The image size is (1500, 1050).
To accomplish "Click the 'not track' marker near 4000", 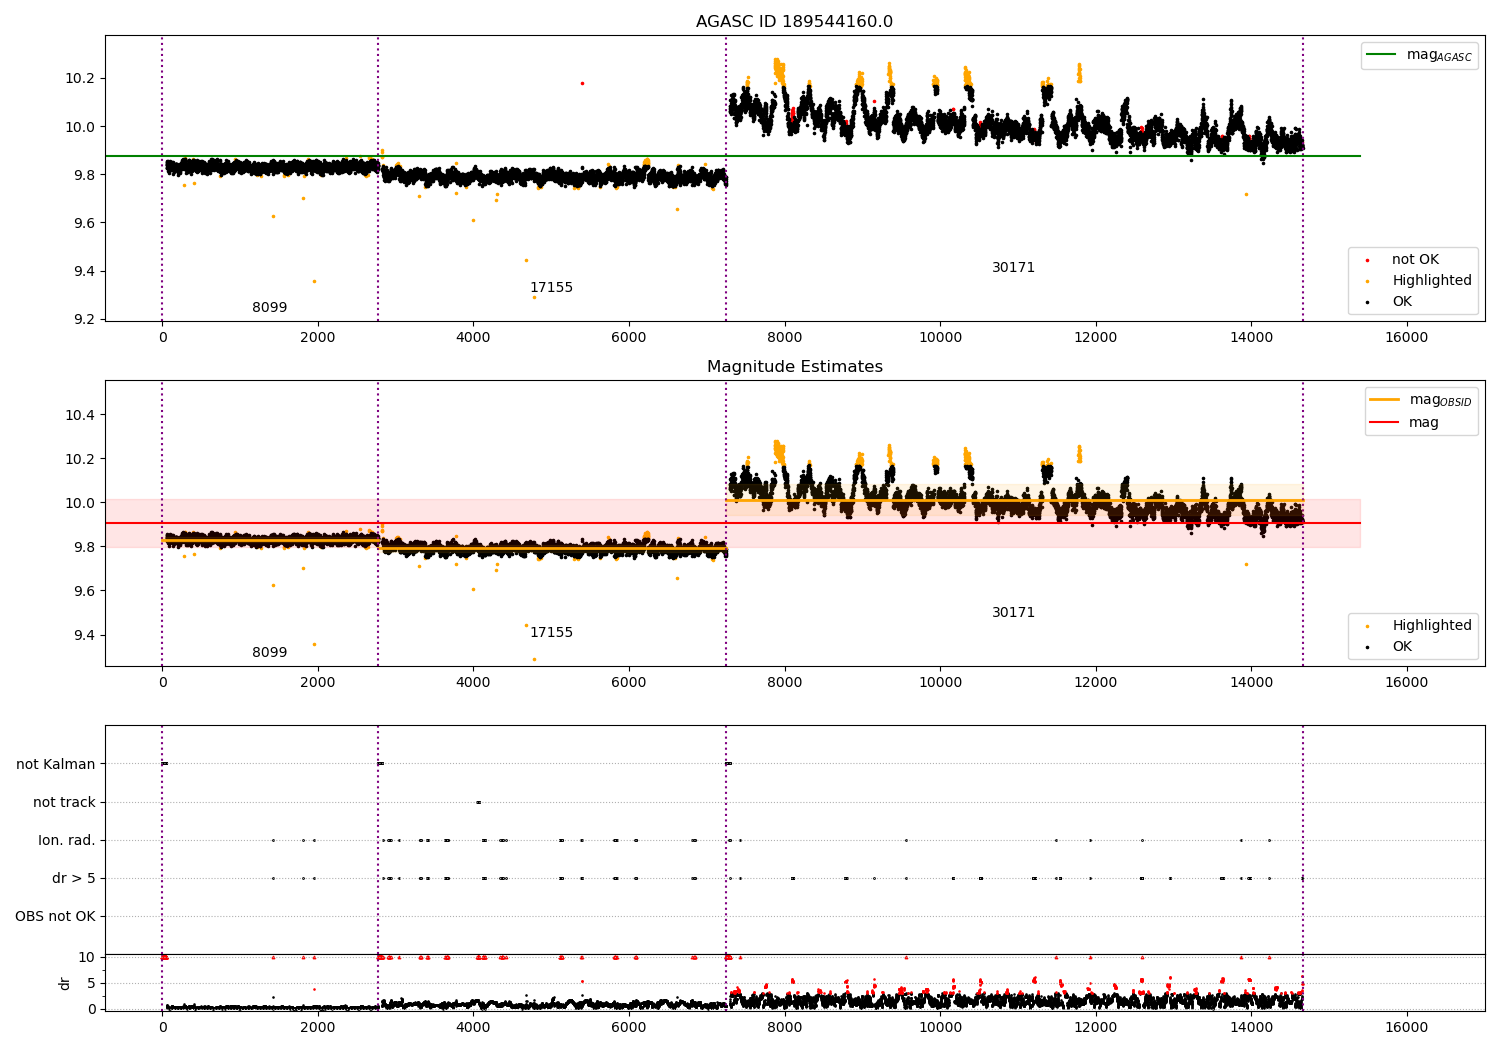I will click(x=478, y=802).
